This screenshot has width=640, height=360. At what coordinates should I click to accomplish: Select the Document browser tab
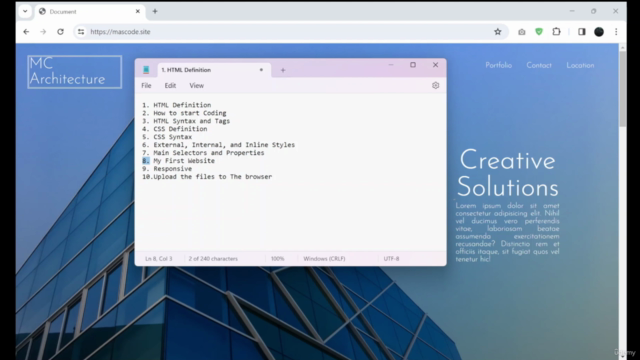coord(89,11)
